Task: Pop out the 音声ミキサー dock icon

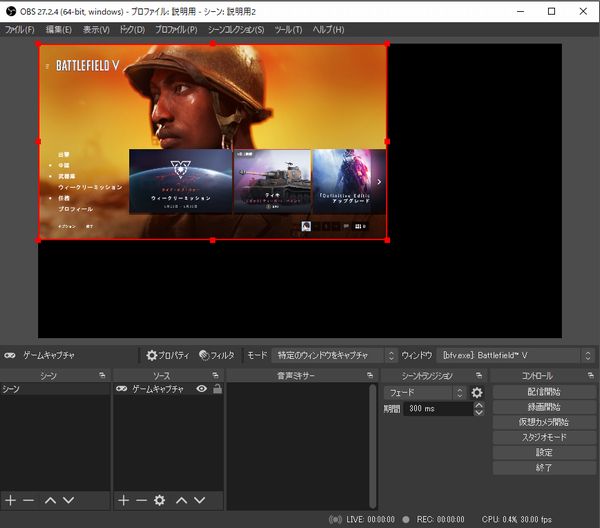Action: point(370,375)
